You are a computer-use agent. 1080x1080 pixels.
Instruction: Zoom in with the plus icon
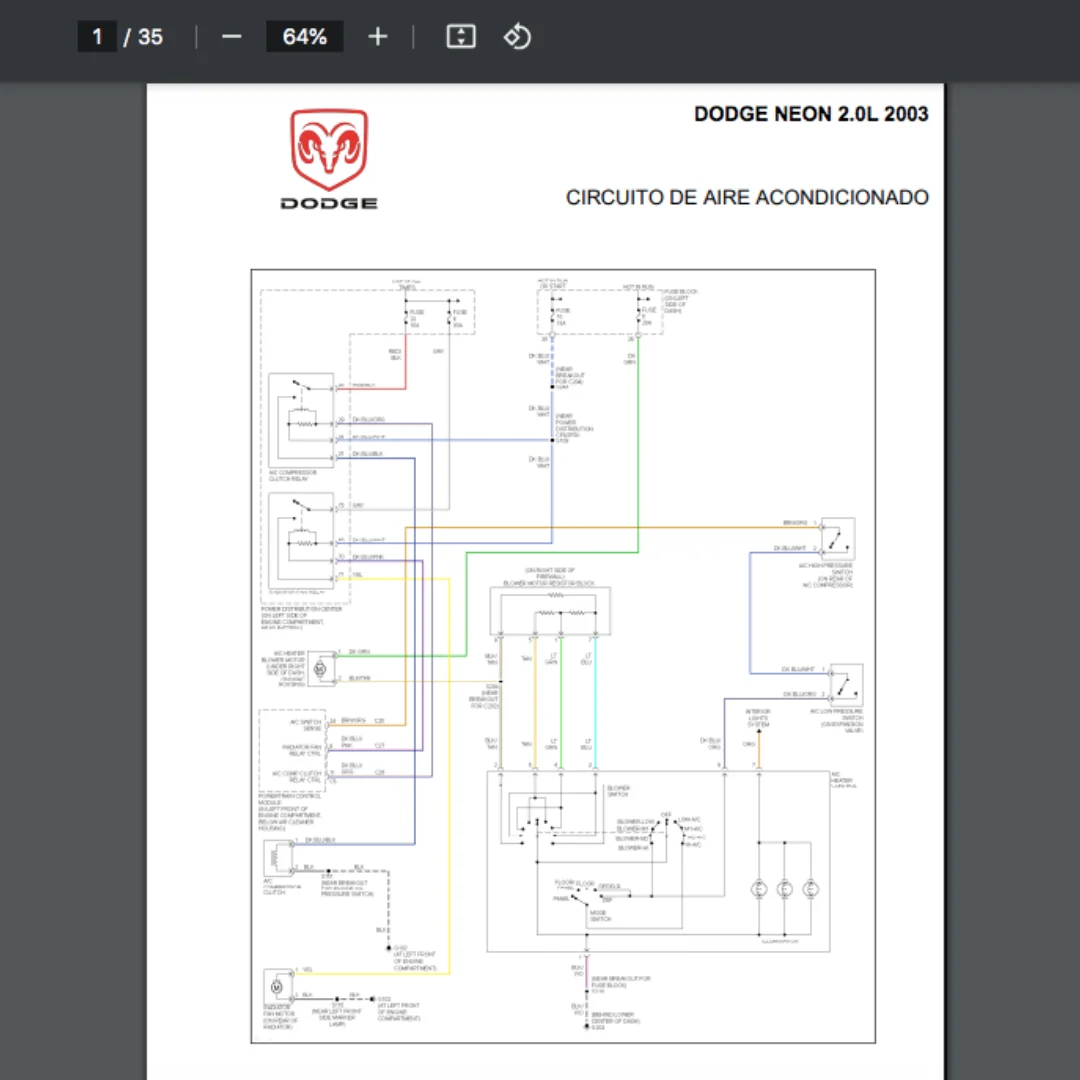point(377,37)
